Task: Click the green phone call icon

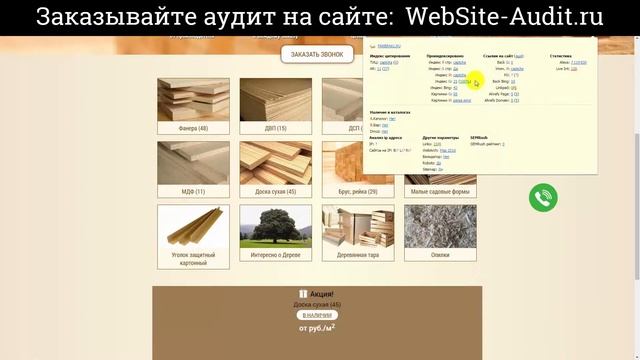Action: 543,198
